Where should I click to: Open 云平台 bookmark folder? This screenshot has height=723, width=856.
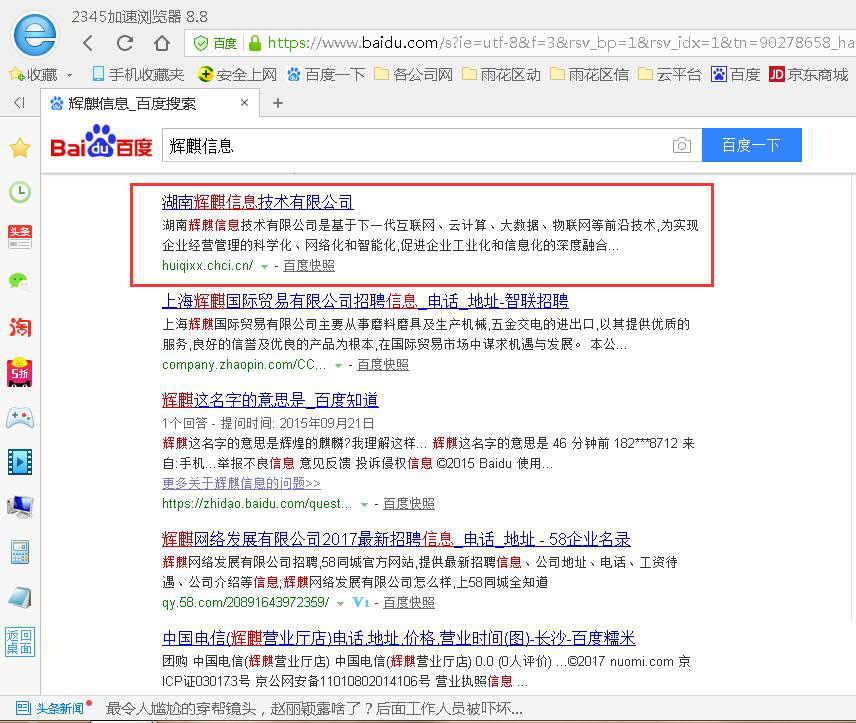click(669, 74)
